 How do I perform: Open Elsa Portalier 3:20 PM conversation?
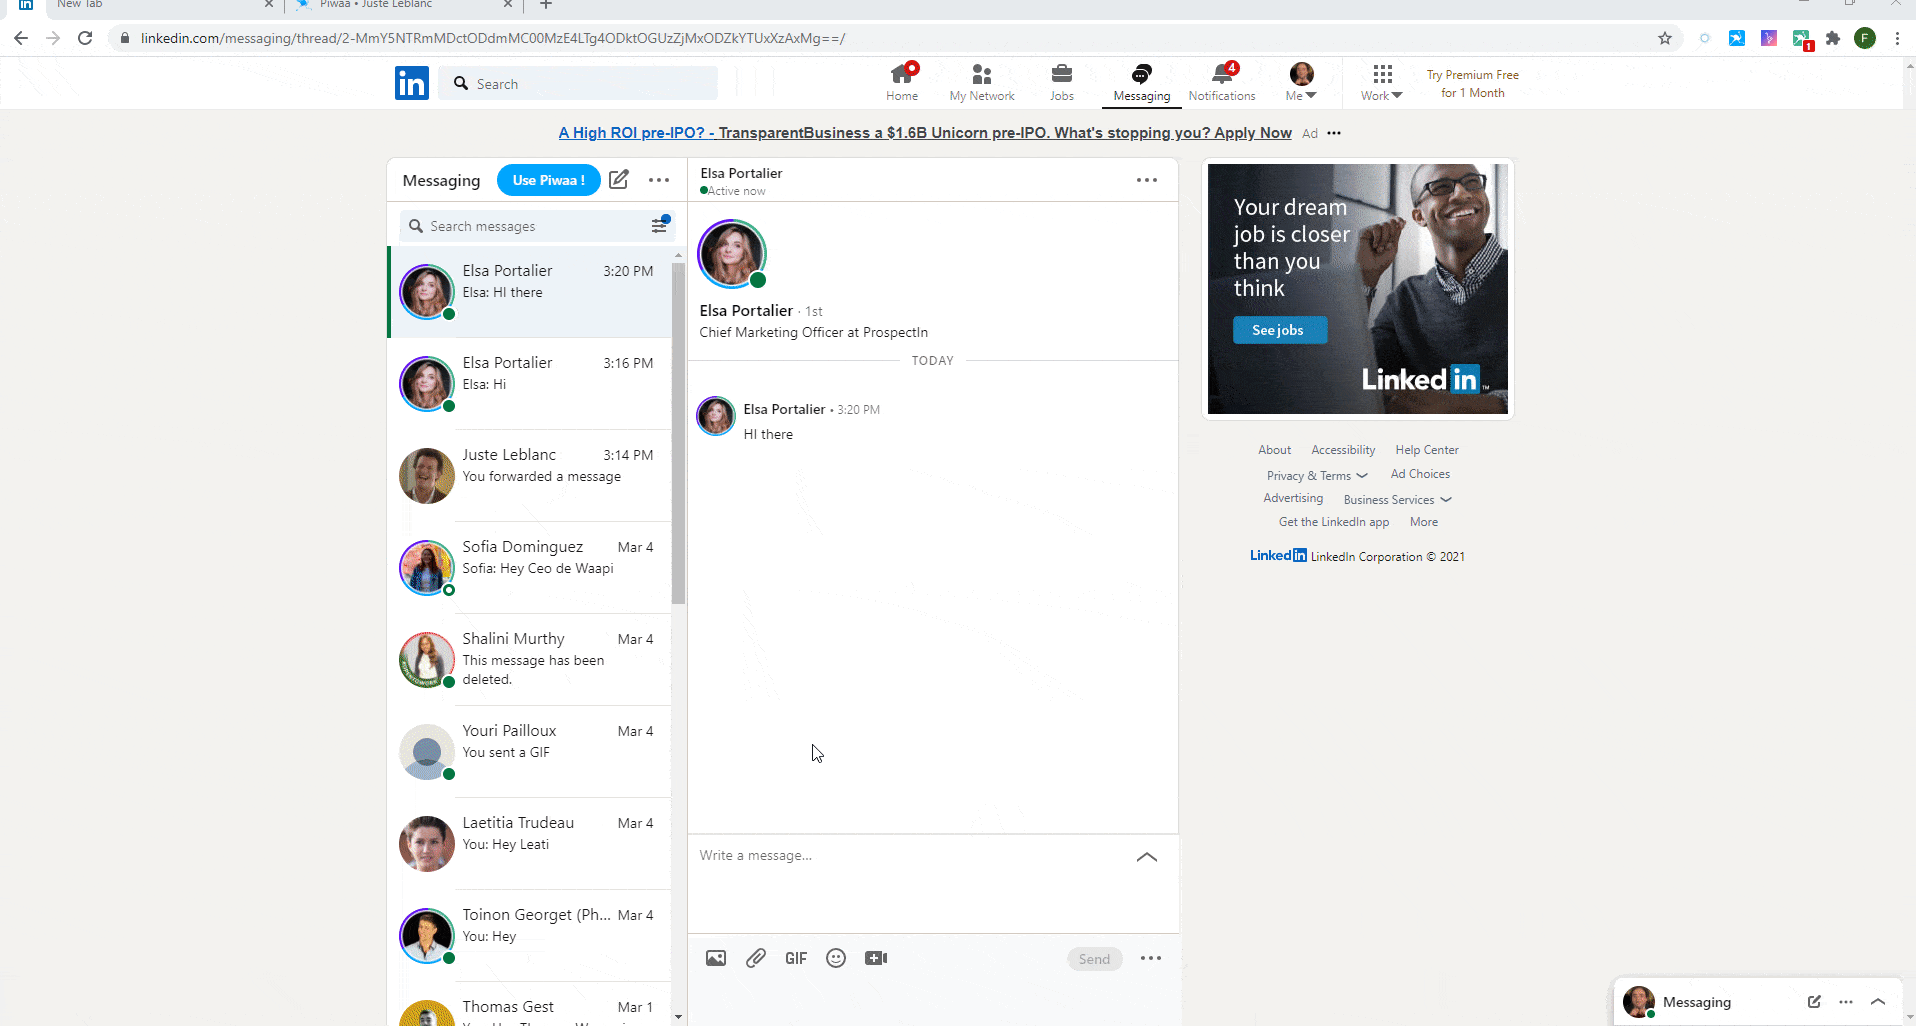point(530,291)
